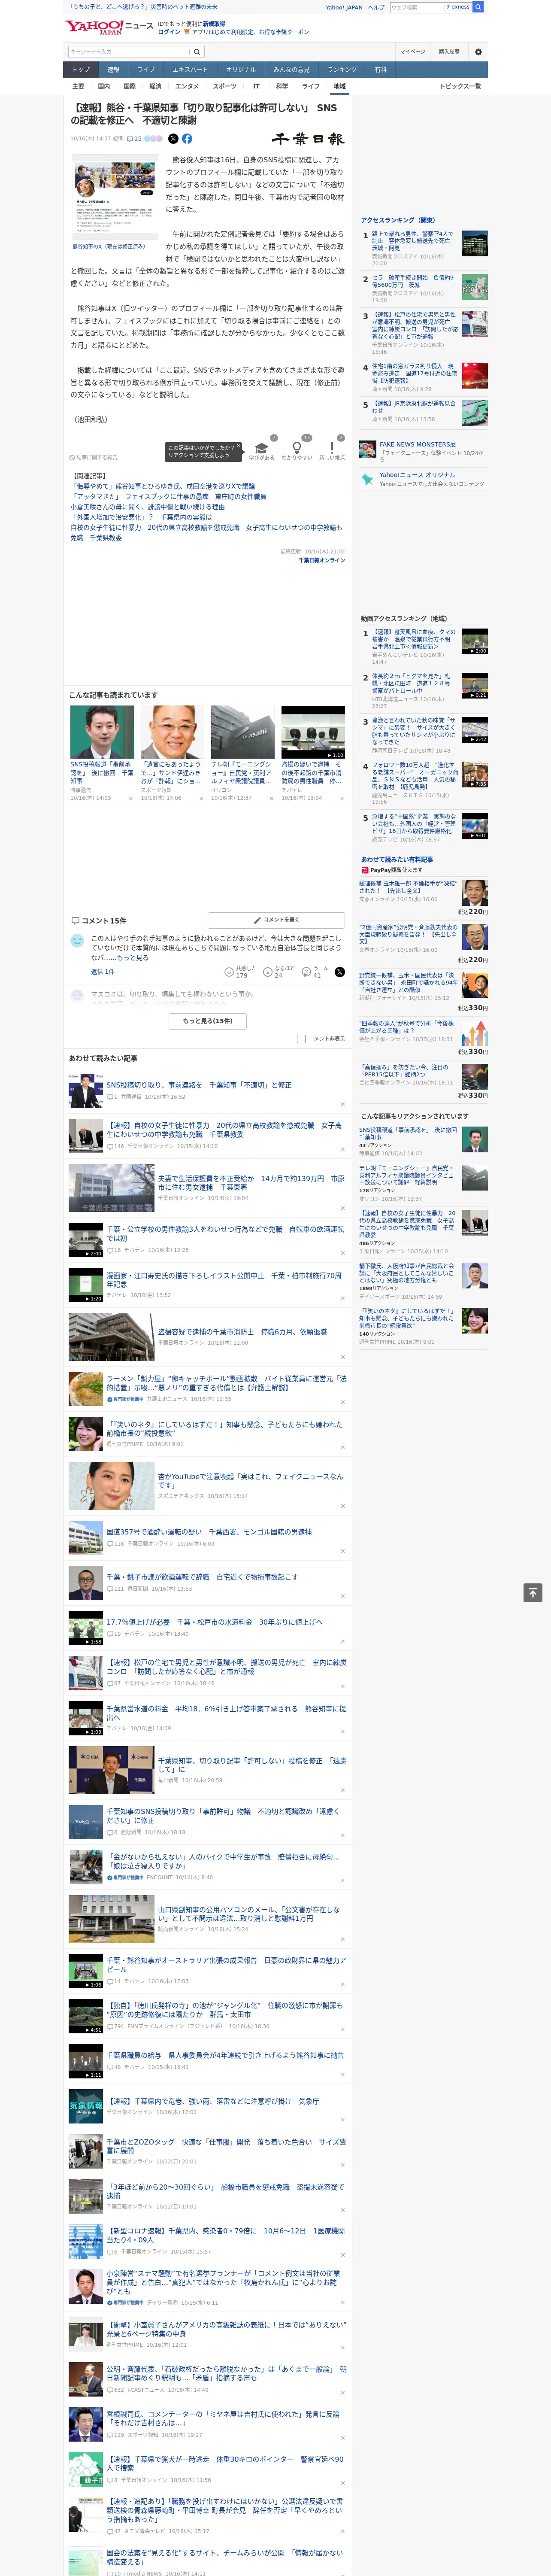This screenshot has height=2576, width=551.
Task: Focus the キーワードを入力 search field
Action: coord(128,51)
